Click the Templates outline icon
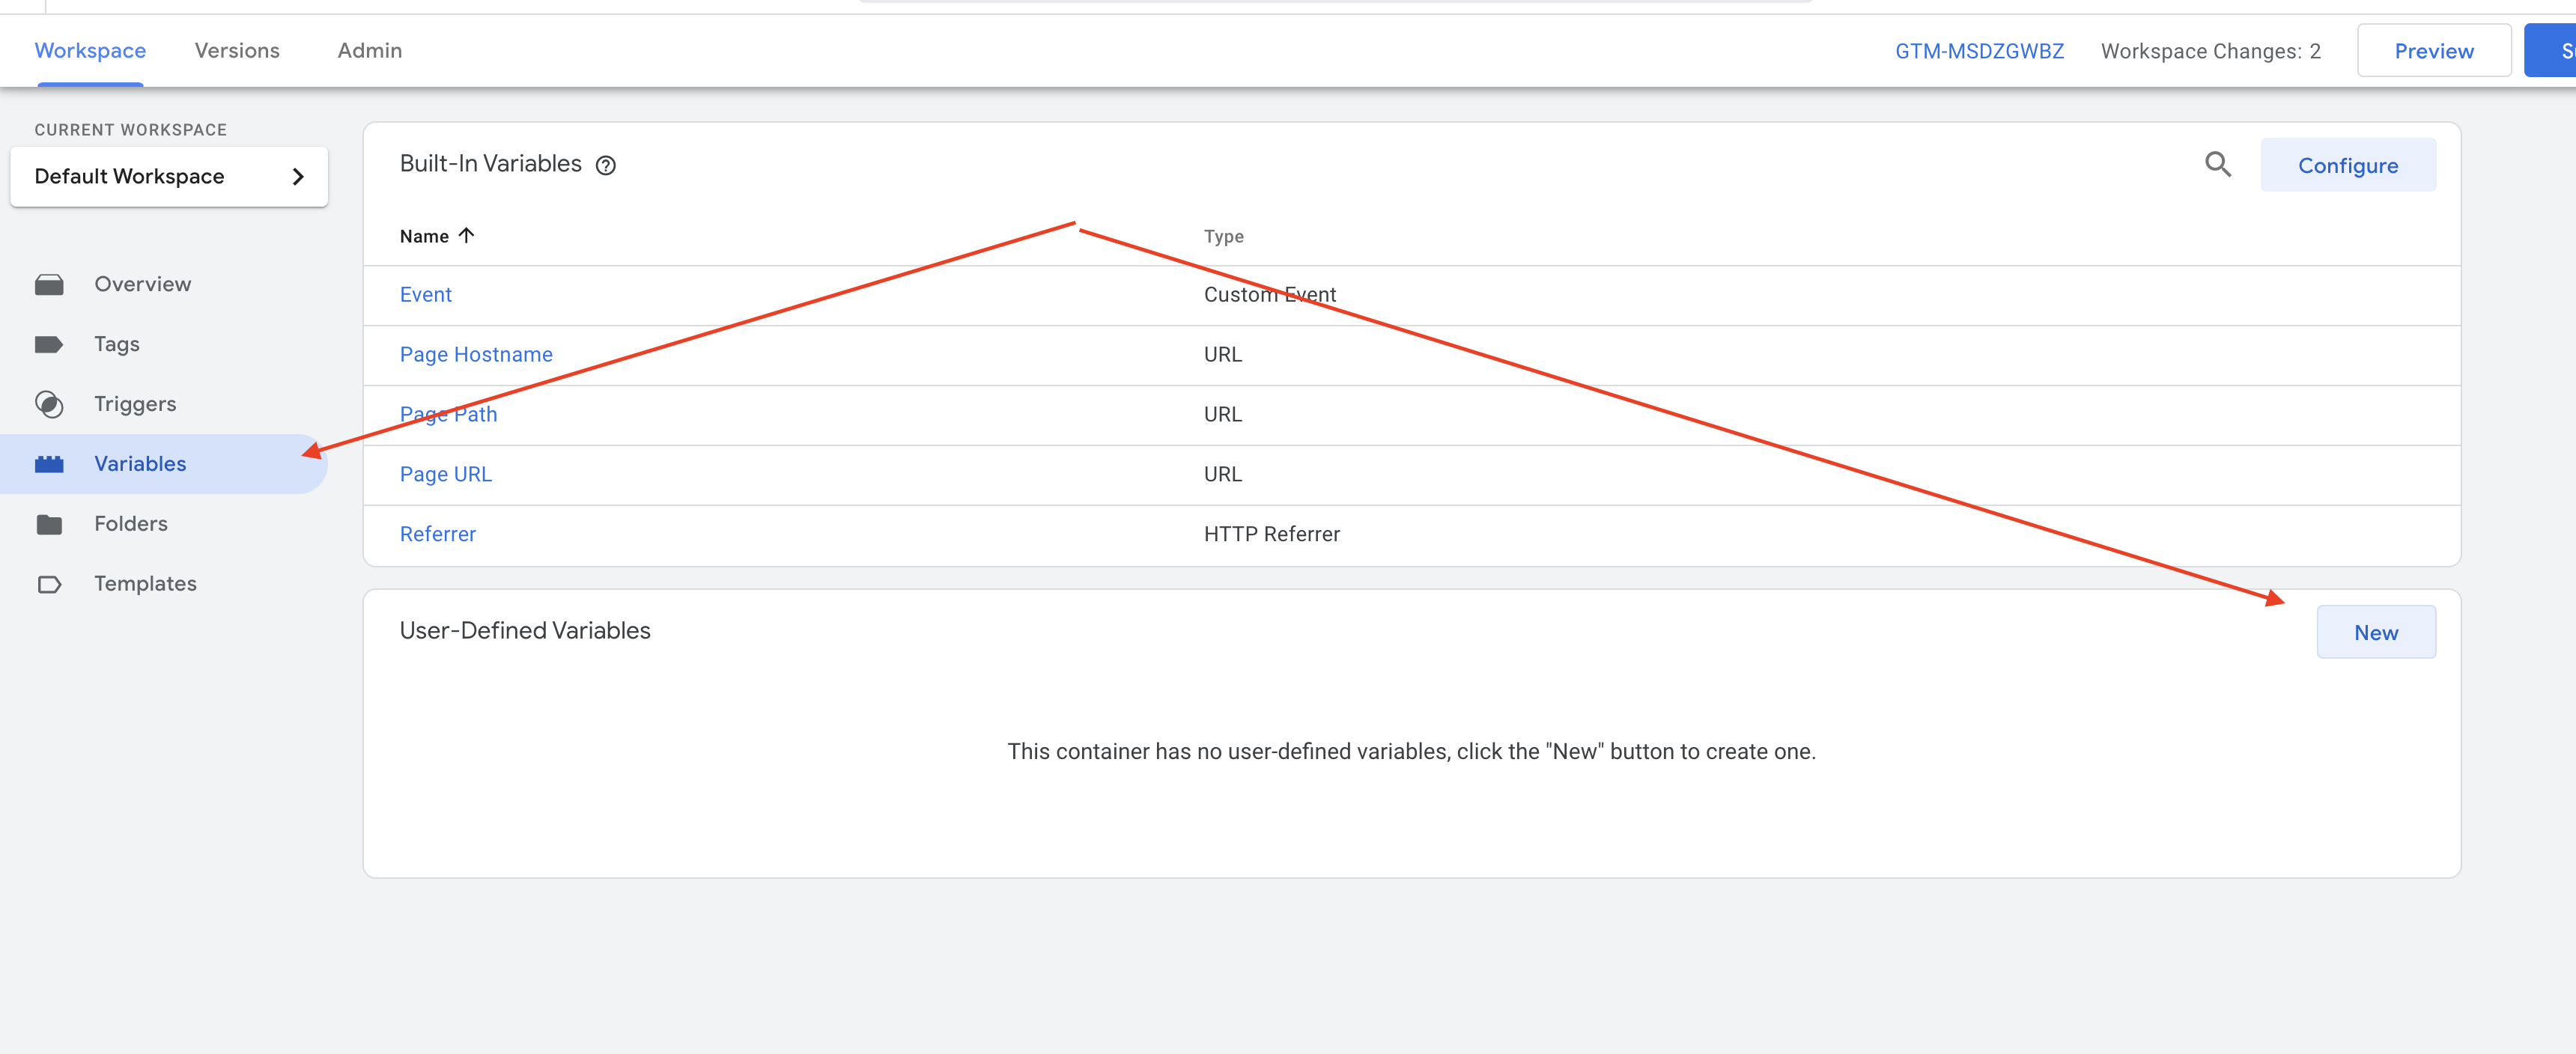This screenshot has height=1054, width=2576. pyautogui.click(x=49, y=584)
